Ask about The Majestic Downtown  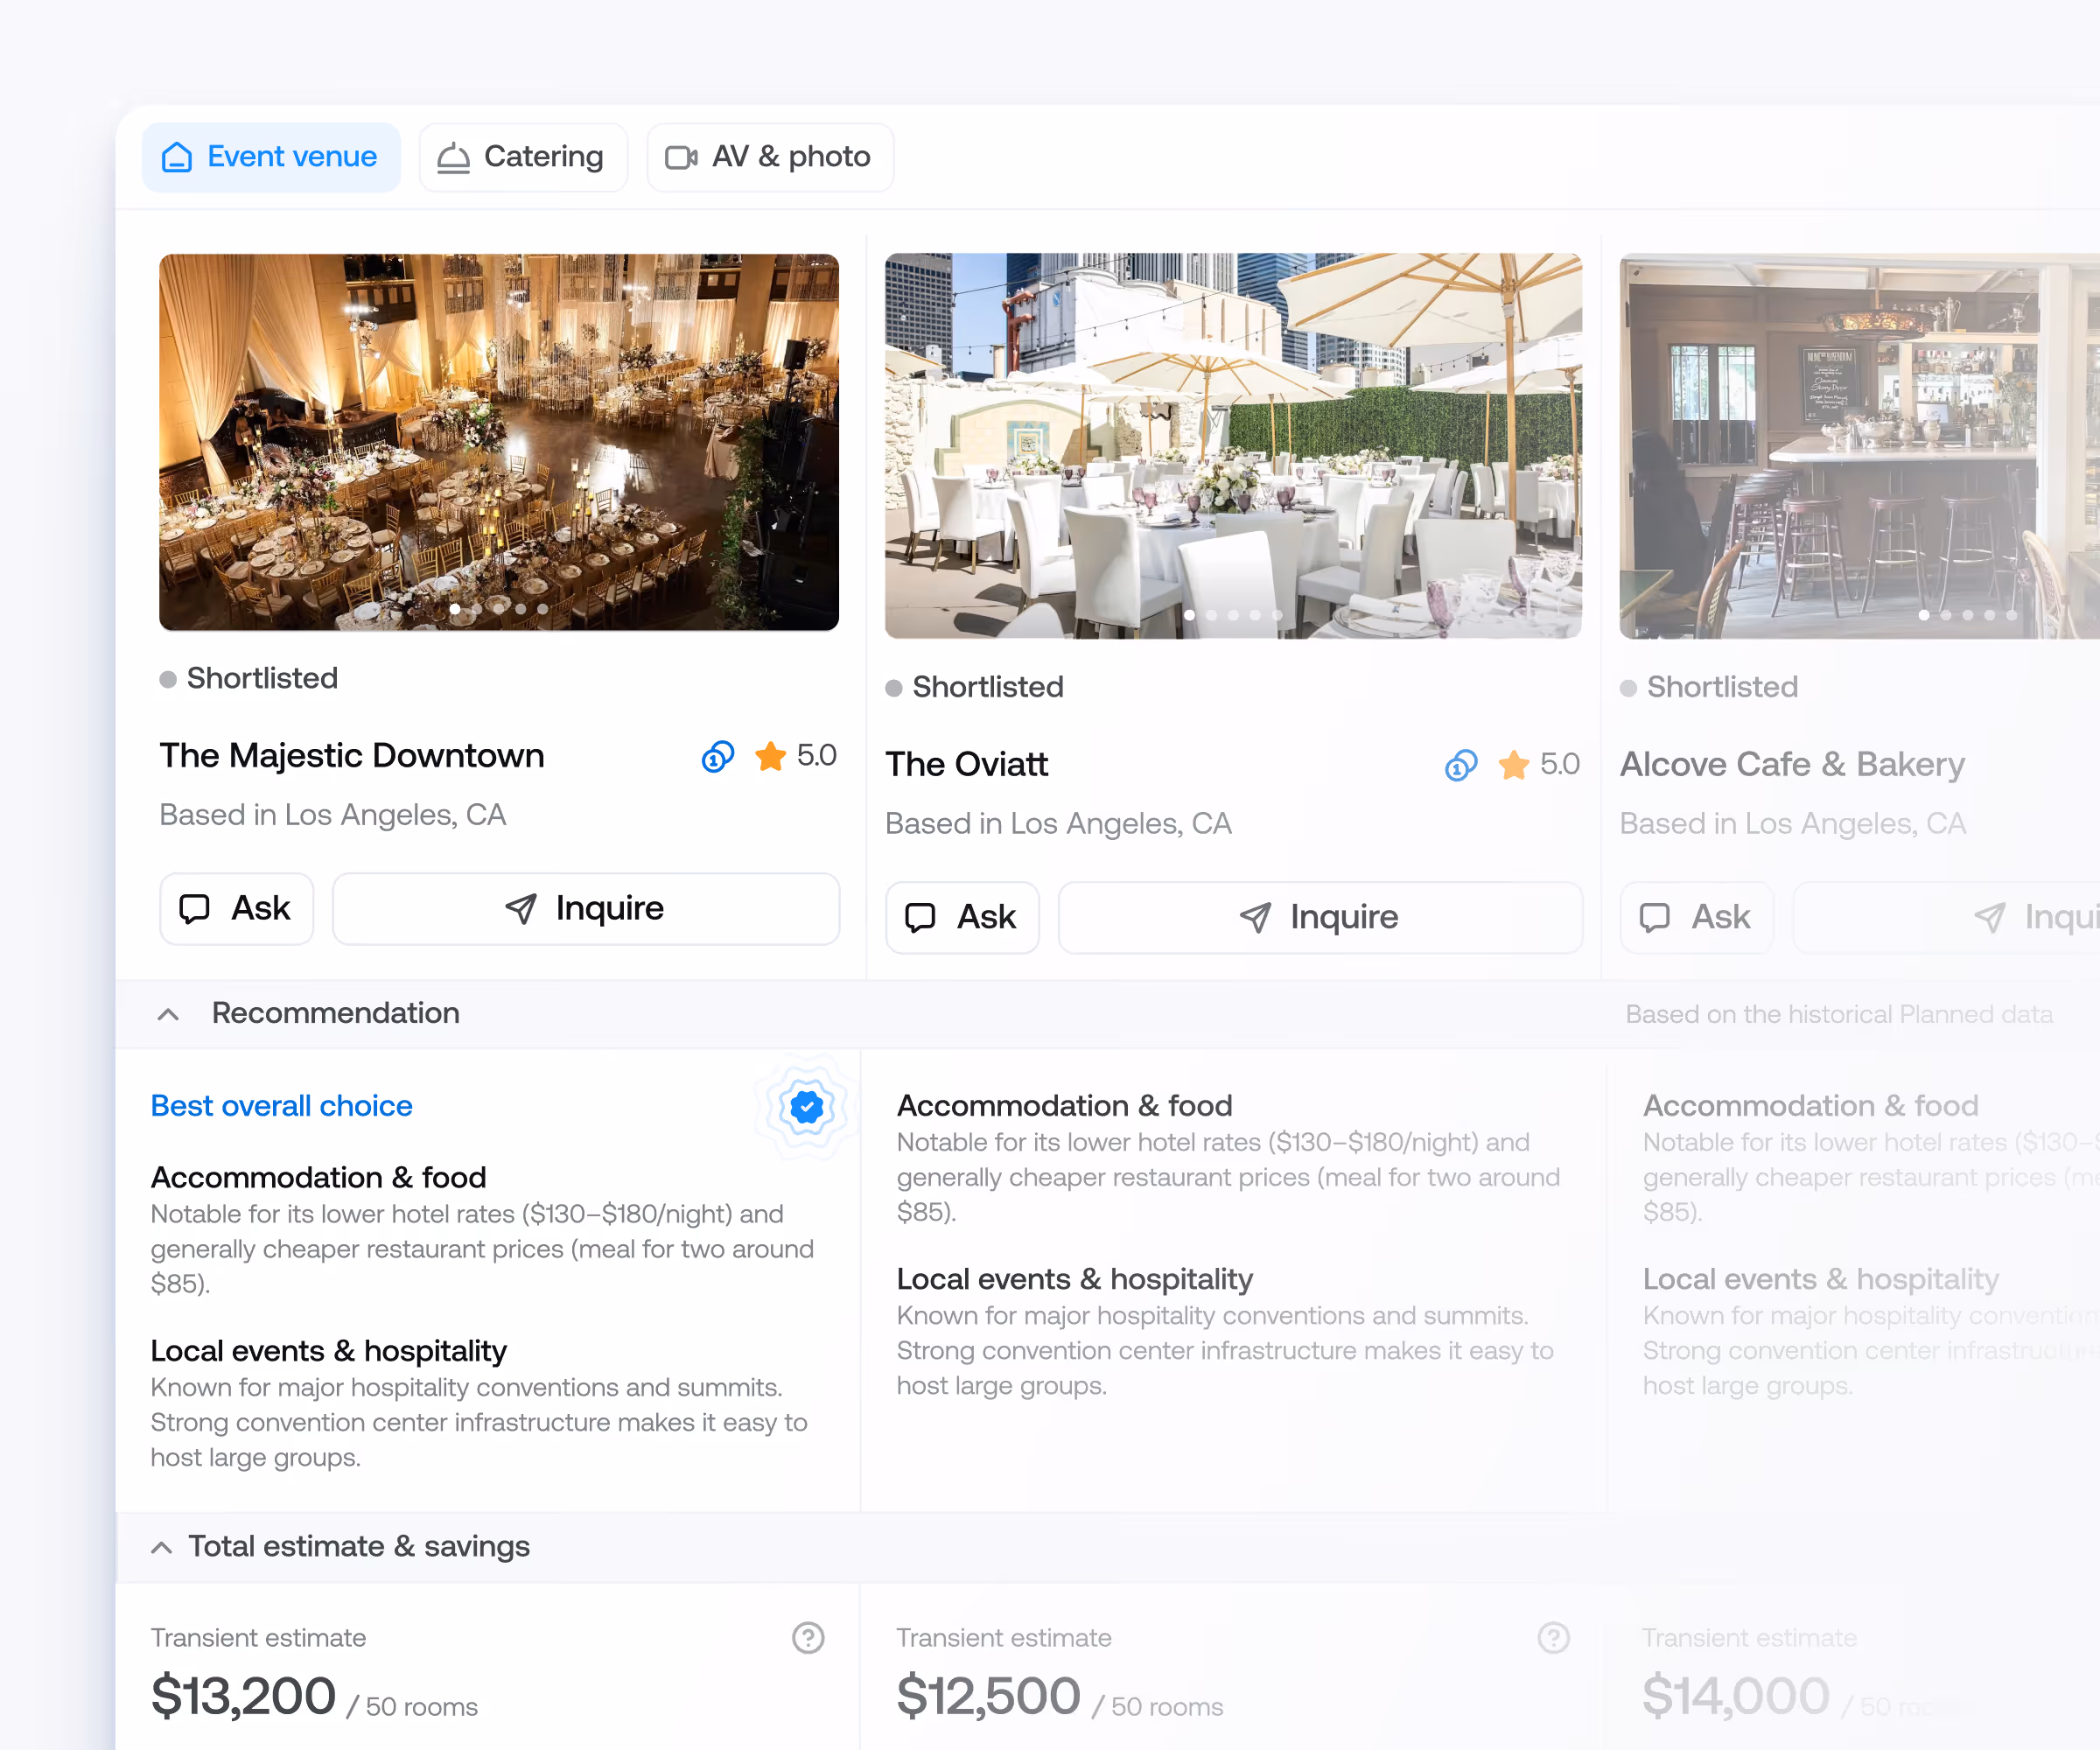point(237,909)
